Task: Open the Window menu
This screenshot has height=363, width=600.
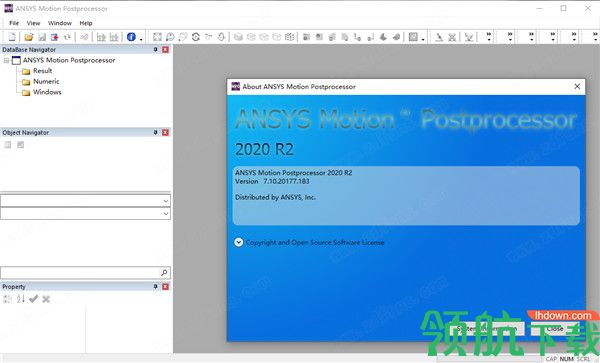Action: [60, 23]
